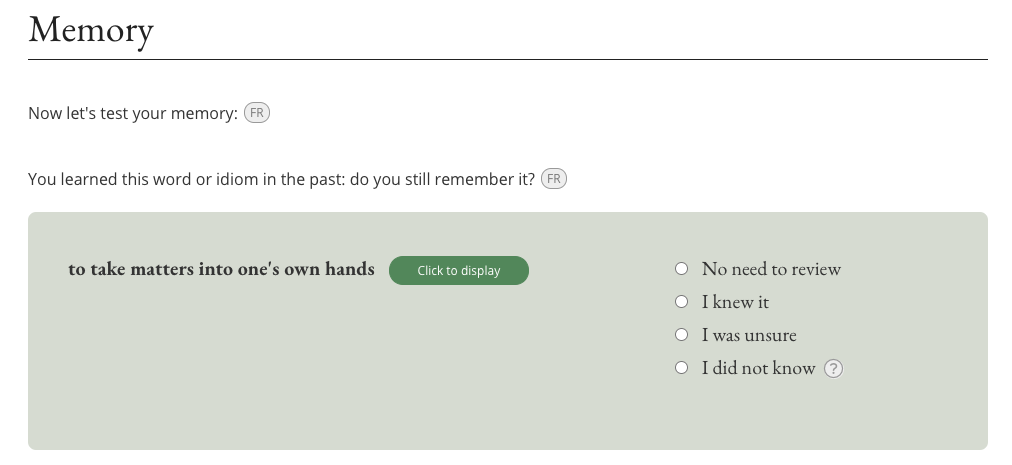The image size is (1012, 465).
Task: Click the "Memory" page heading
Action: pos(91,29)
